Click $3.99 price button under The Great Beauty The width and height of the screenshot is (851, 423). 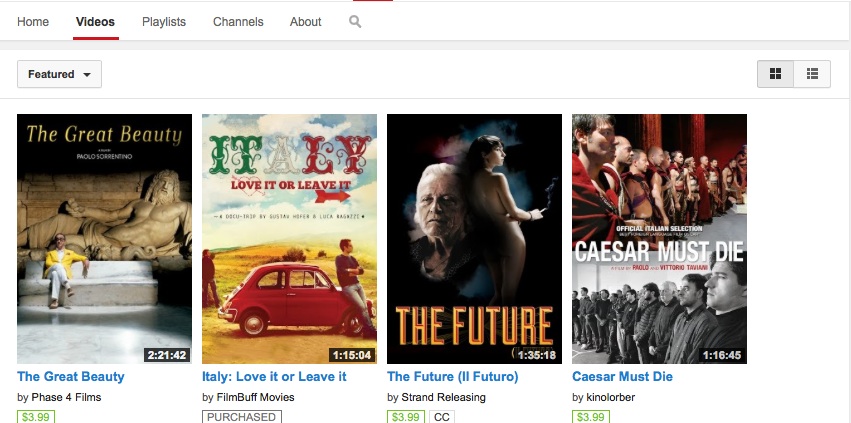pos(36,416)
